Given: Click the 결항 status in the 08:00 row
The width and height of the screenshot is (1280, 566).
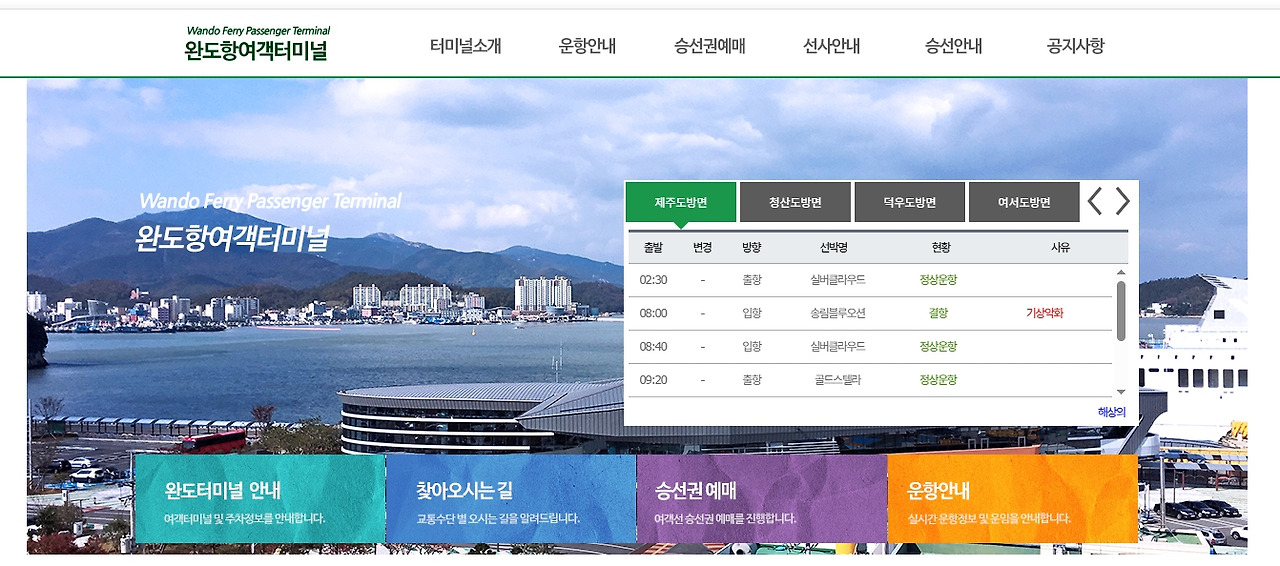Looking at the screenshot, I should 938,313.
